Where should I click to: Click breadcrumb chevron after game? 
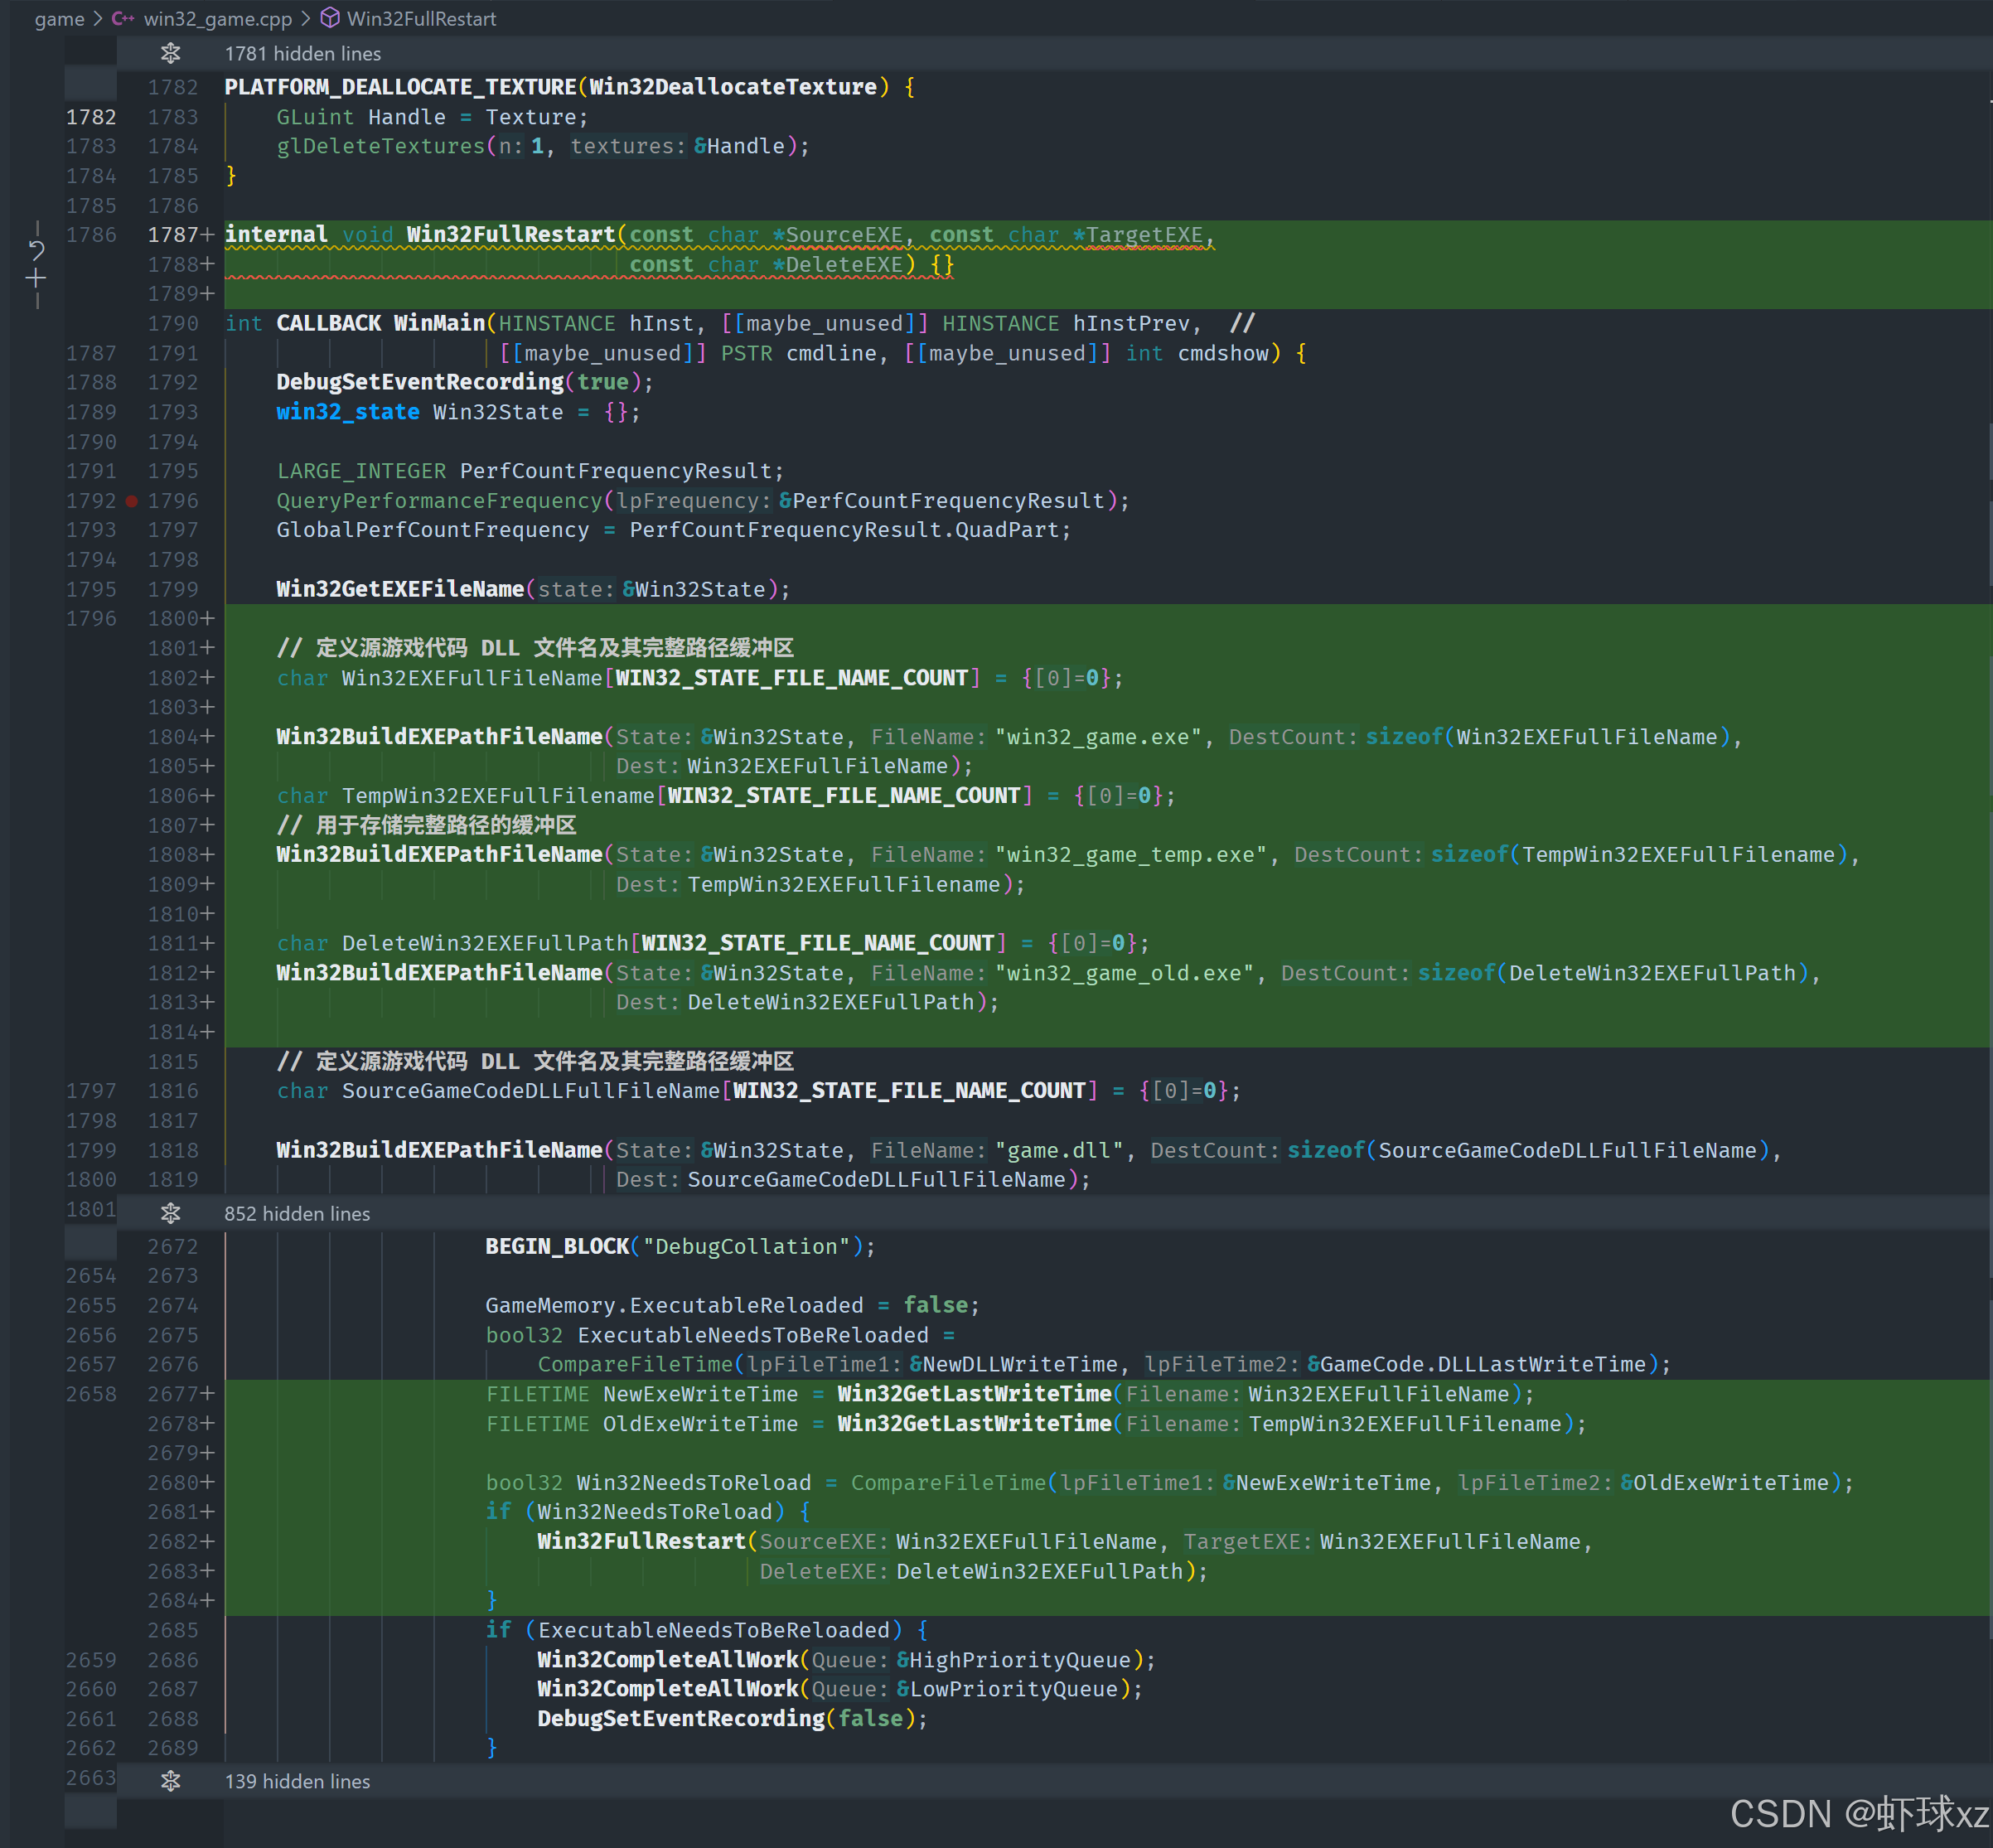point(98,18)
